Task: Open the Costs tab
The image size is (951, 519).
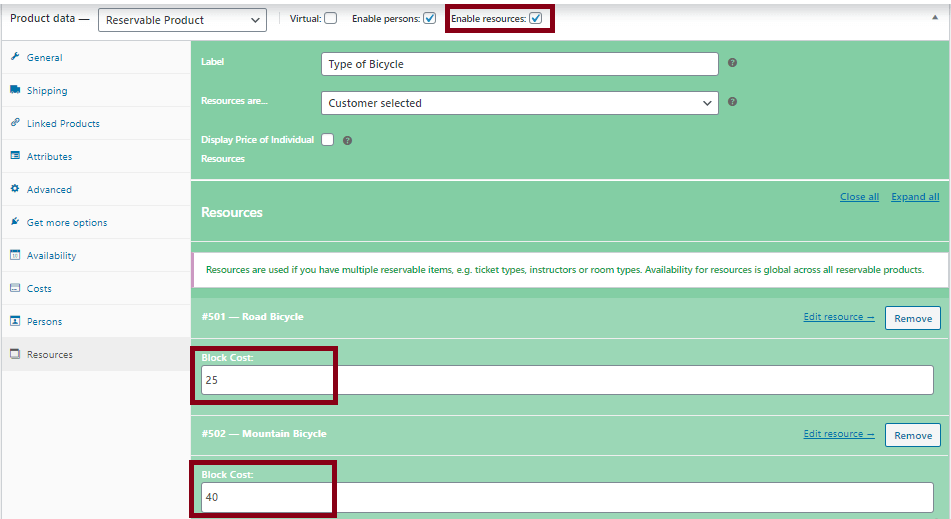Action: tap(39, 288)
